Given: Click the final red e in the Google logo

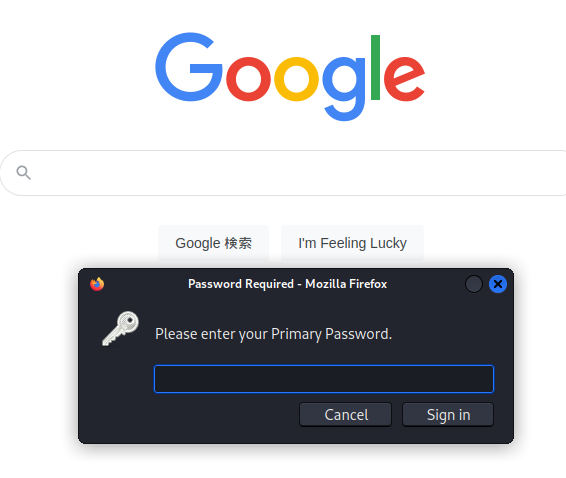Looking at the screenshot, I should [x=404, y=79].
